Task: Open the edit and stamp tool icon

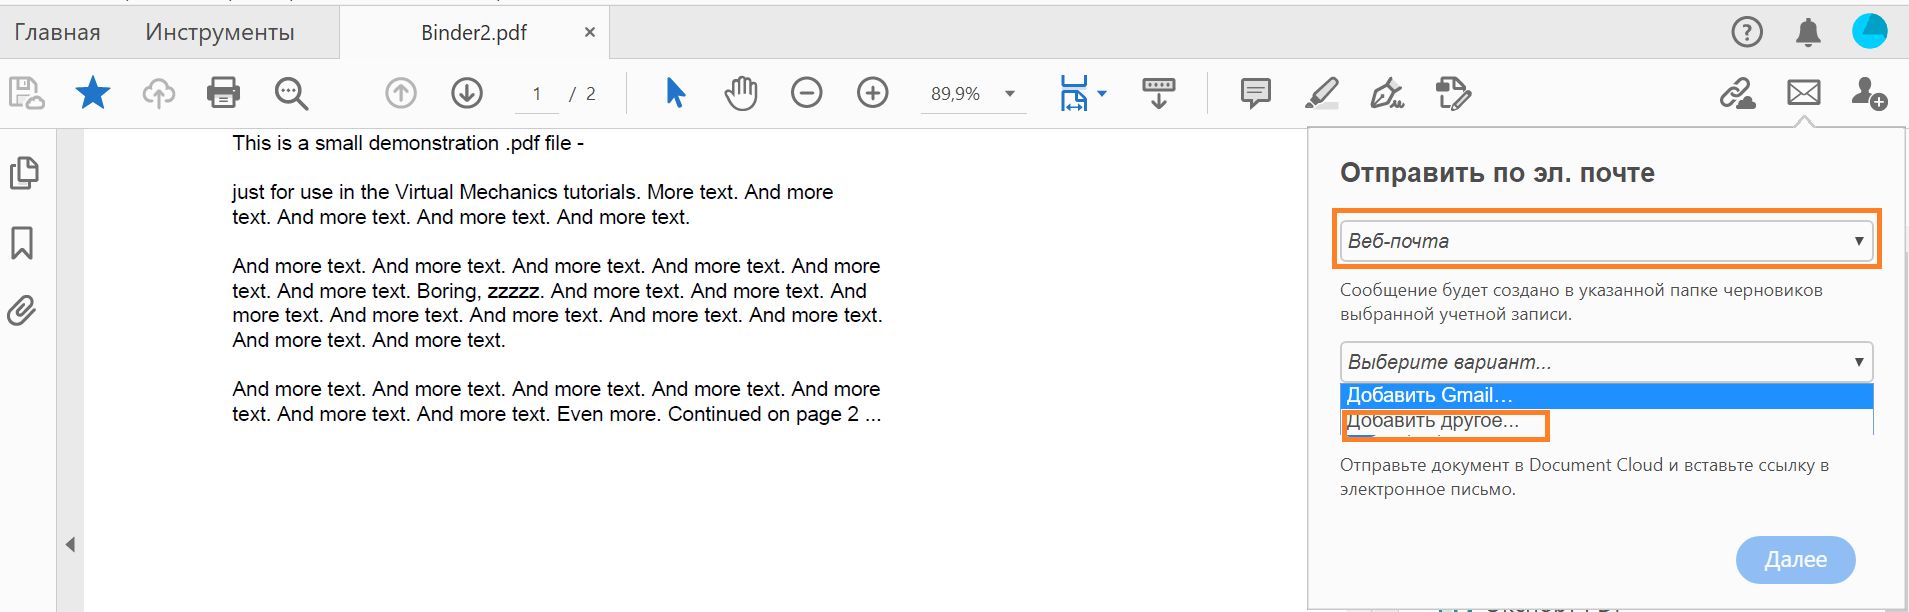Action: pyautogui.click(x=1453, y=93)
